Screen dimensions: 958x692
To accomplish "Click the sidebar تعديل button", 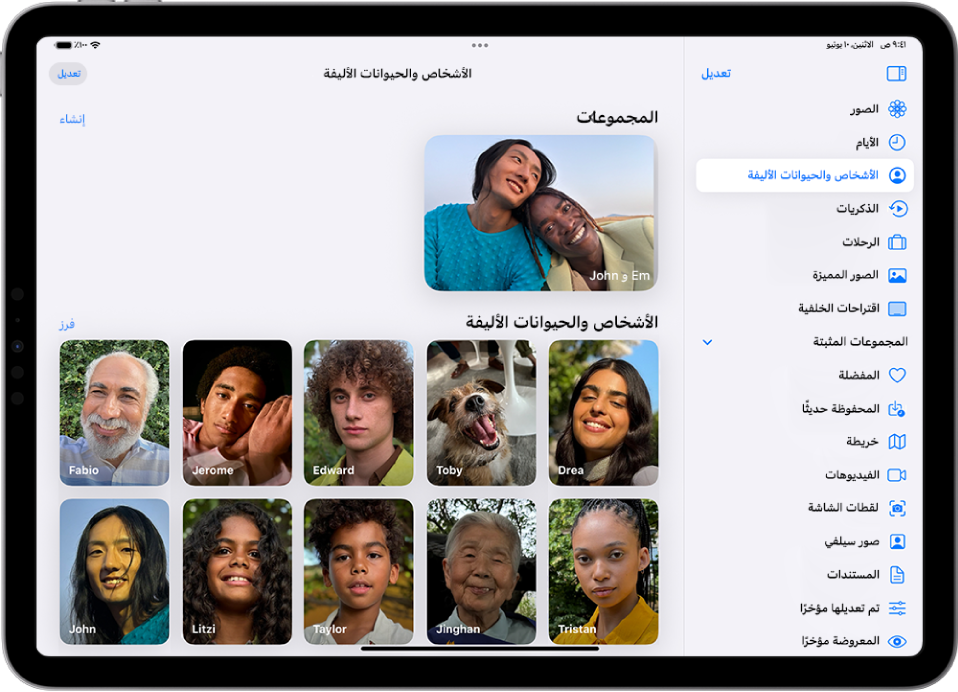I will (715, 73).
